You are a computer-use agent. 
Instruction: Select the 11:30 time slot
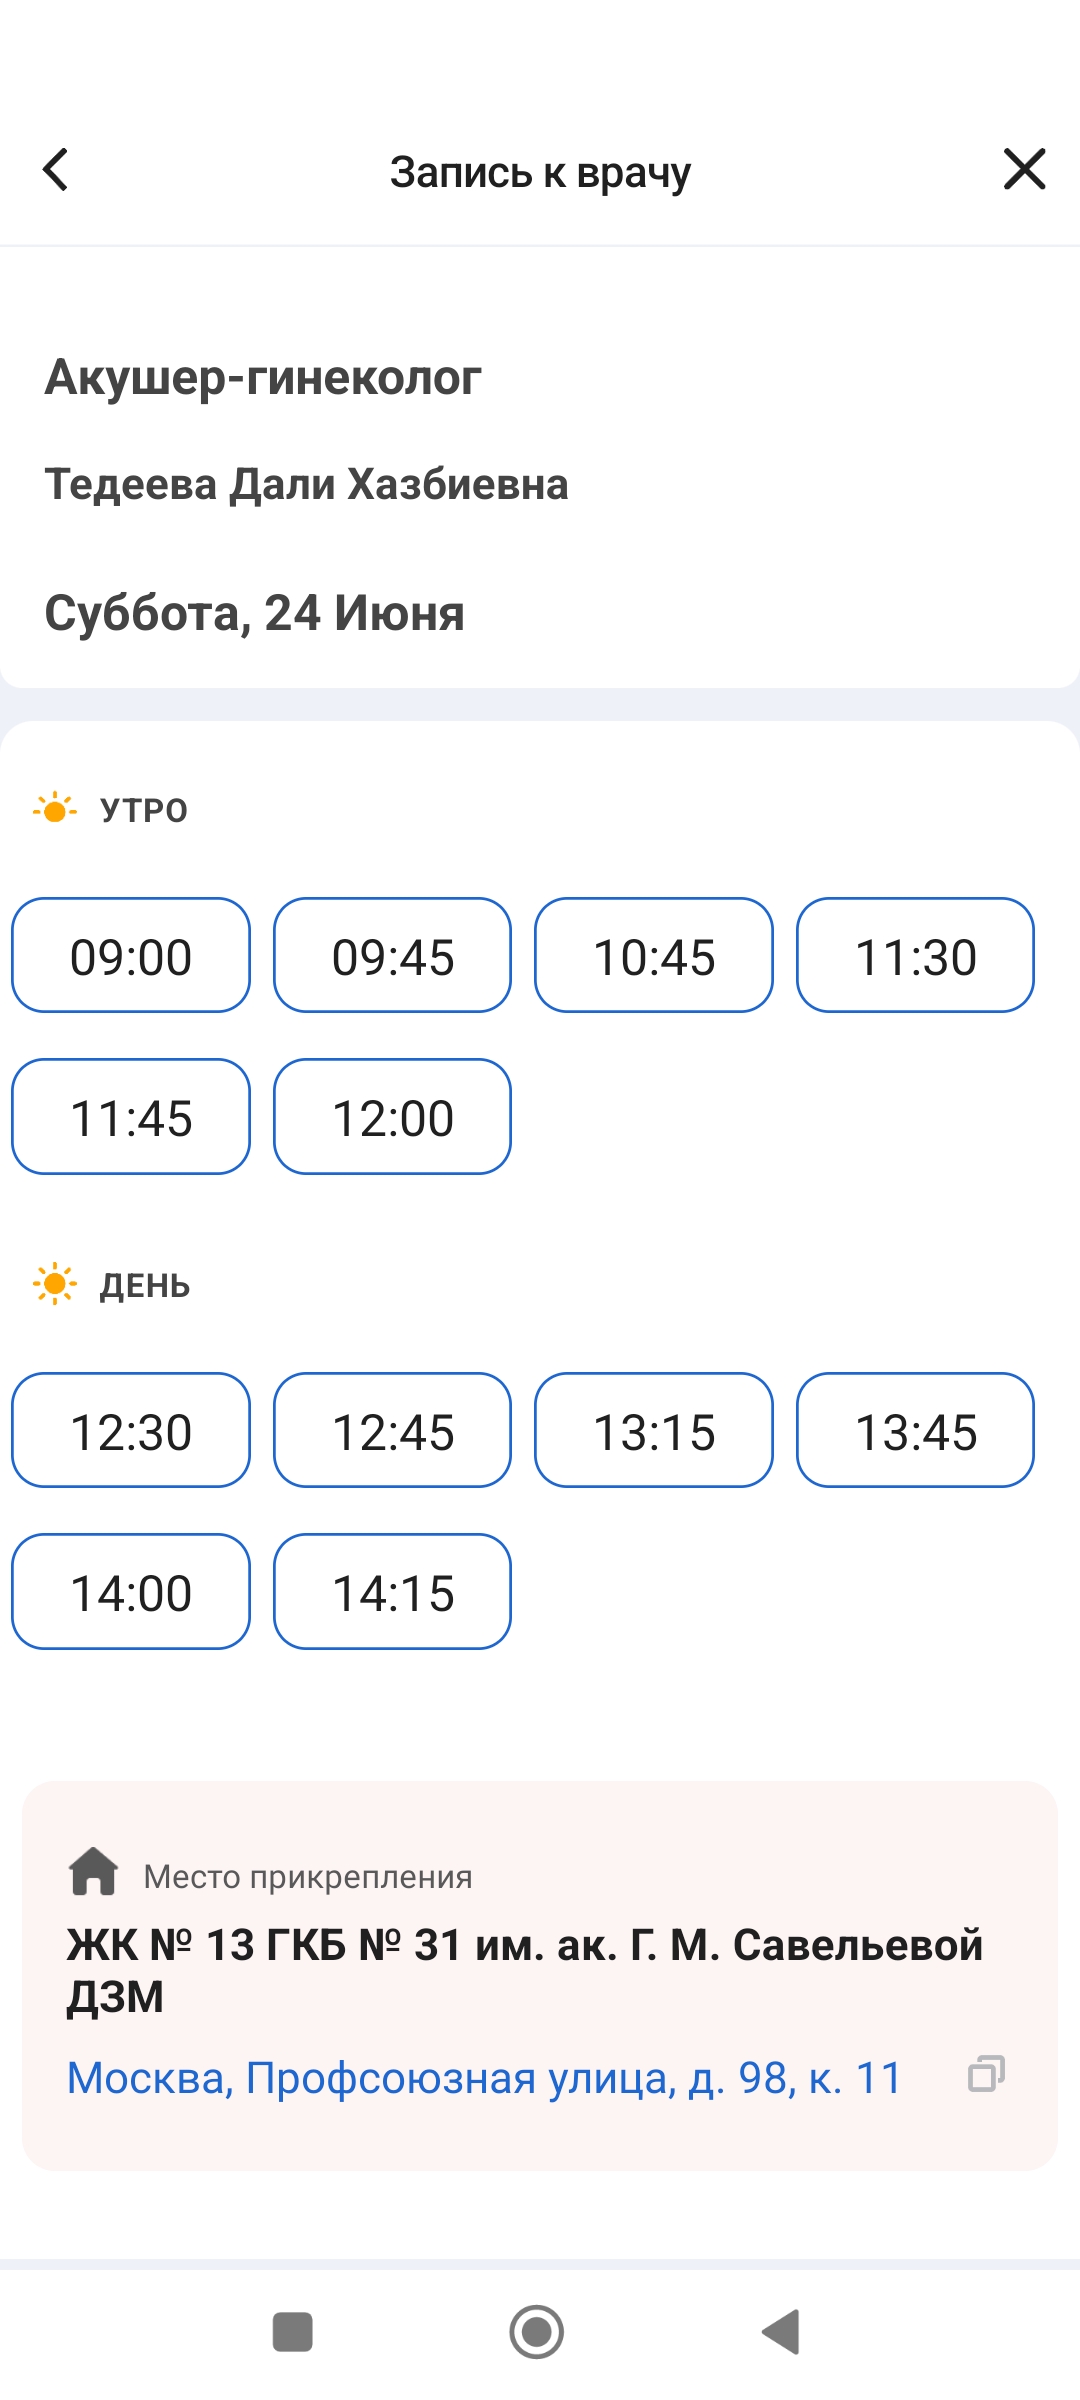coord(915,956)
